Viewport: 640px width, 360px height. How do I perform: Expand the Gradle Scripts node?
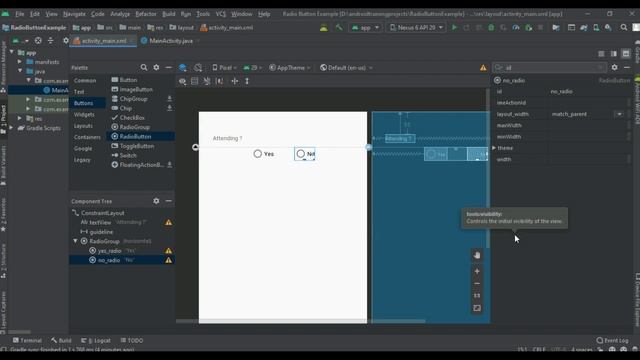11,128
